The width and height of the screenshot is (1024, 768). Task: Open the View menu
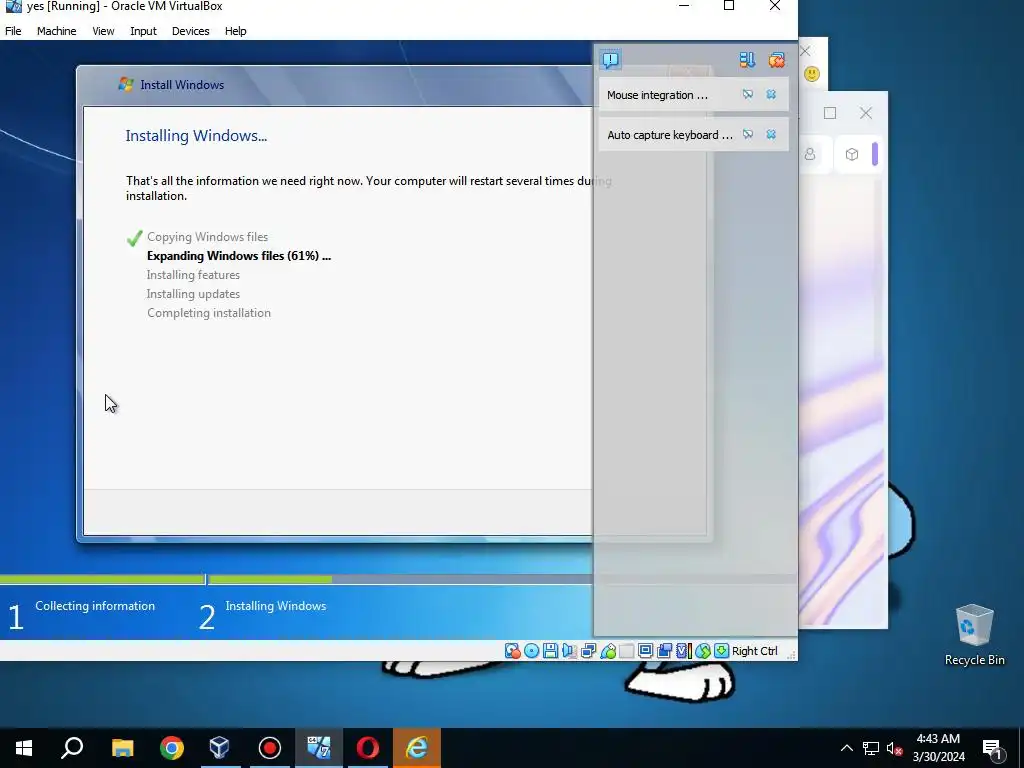(103, 31)
